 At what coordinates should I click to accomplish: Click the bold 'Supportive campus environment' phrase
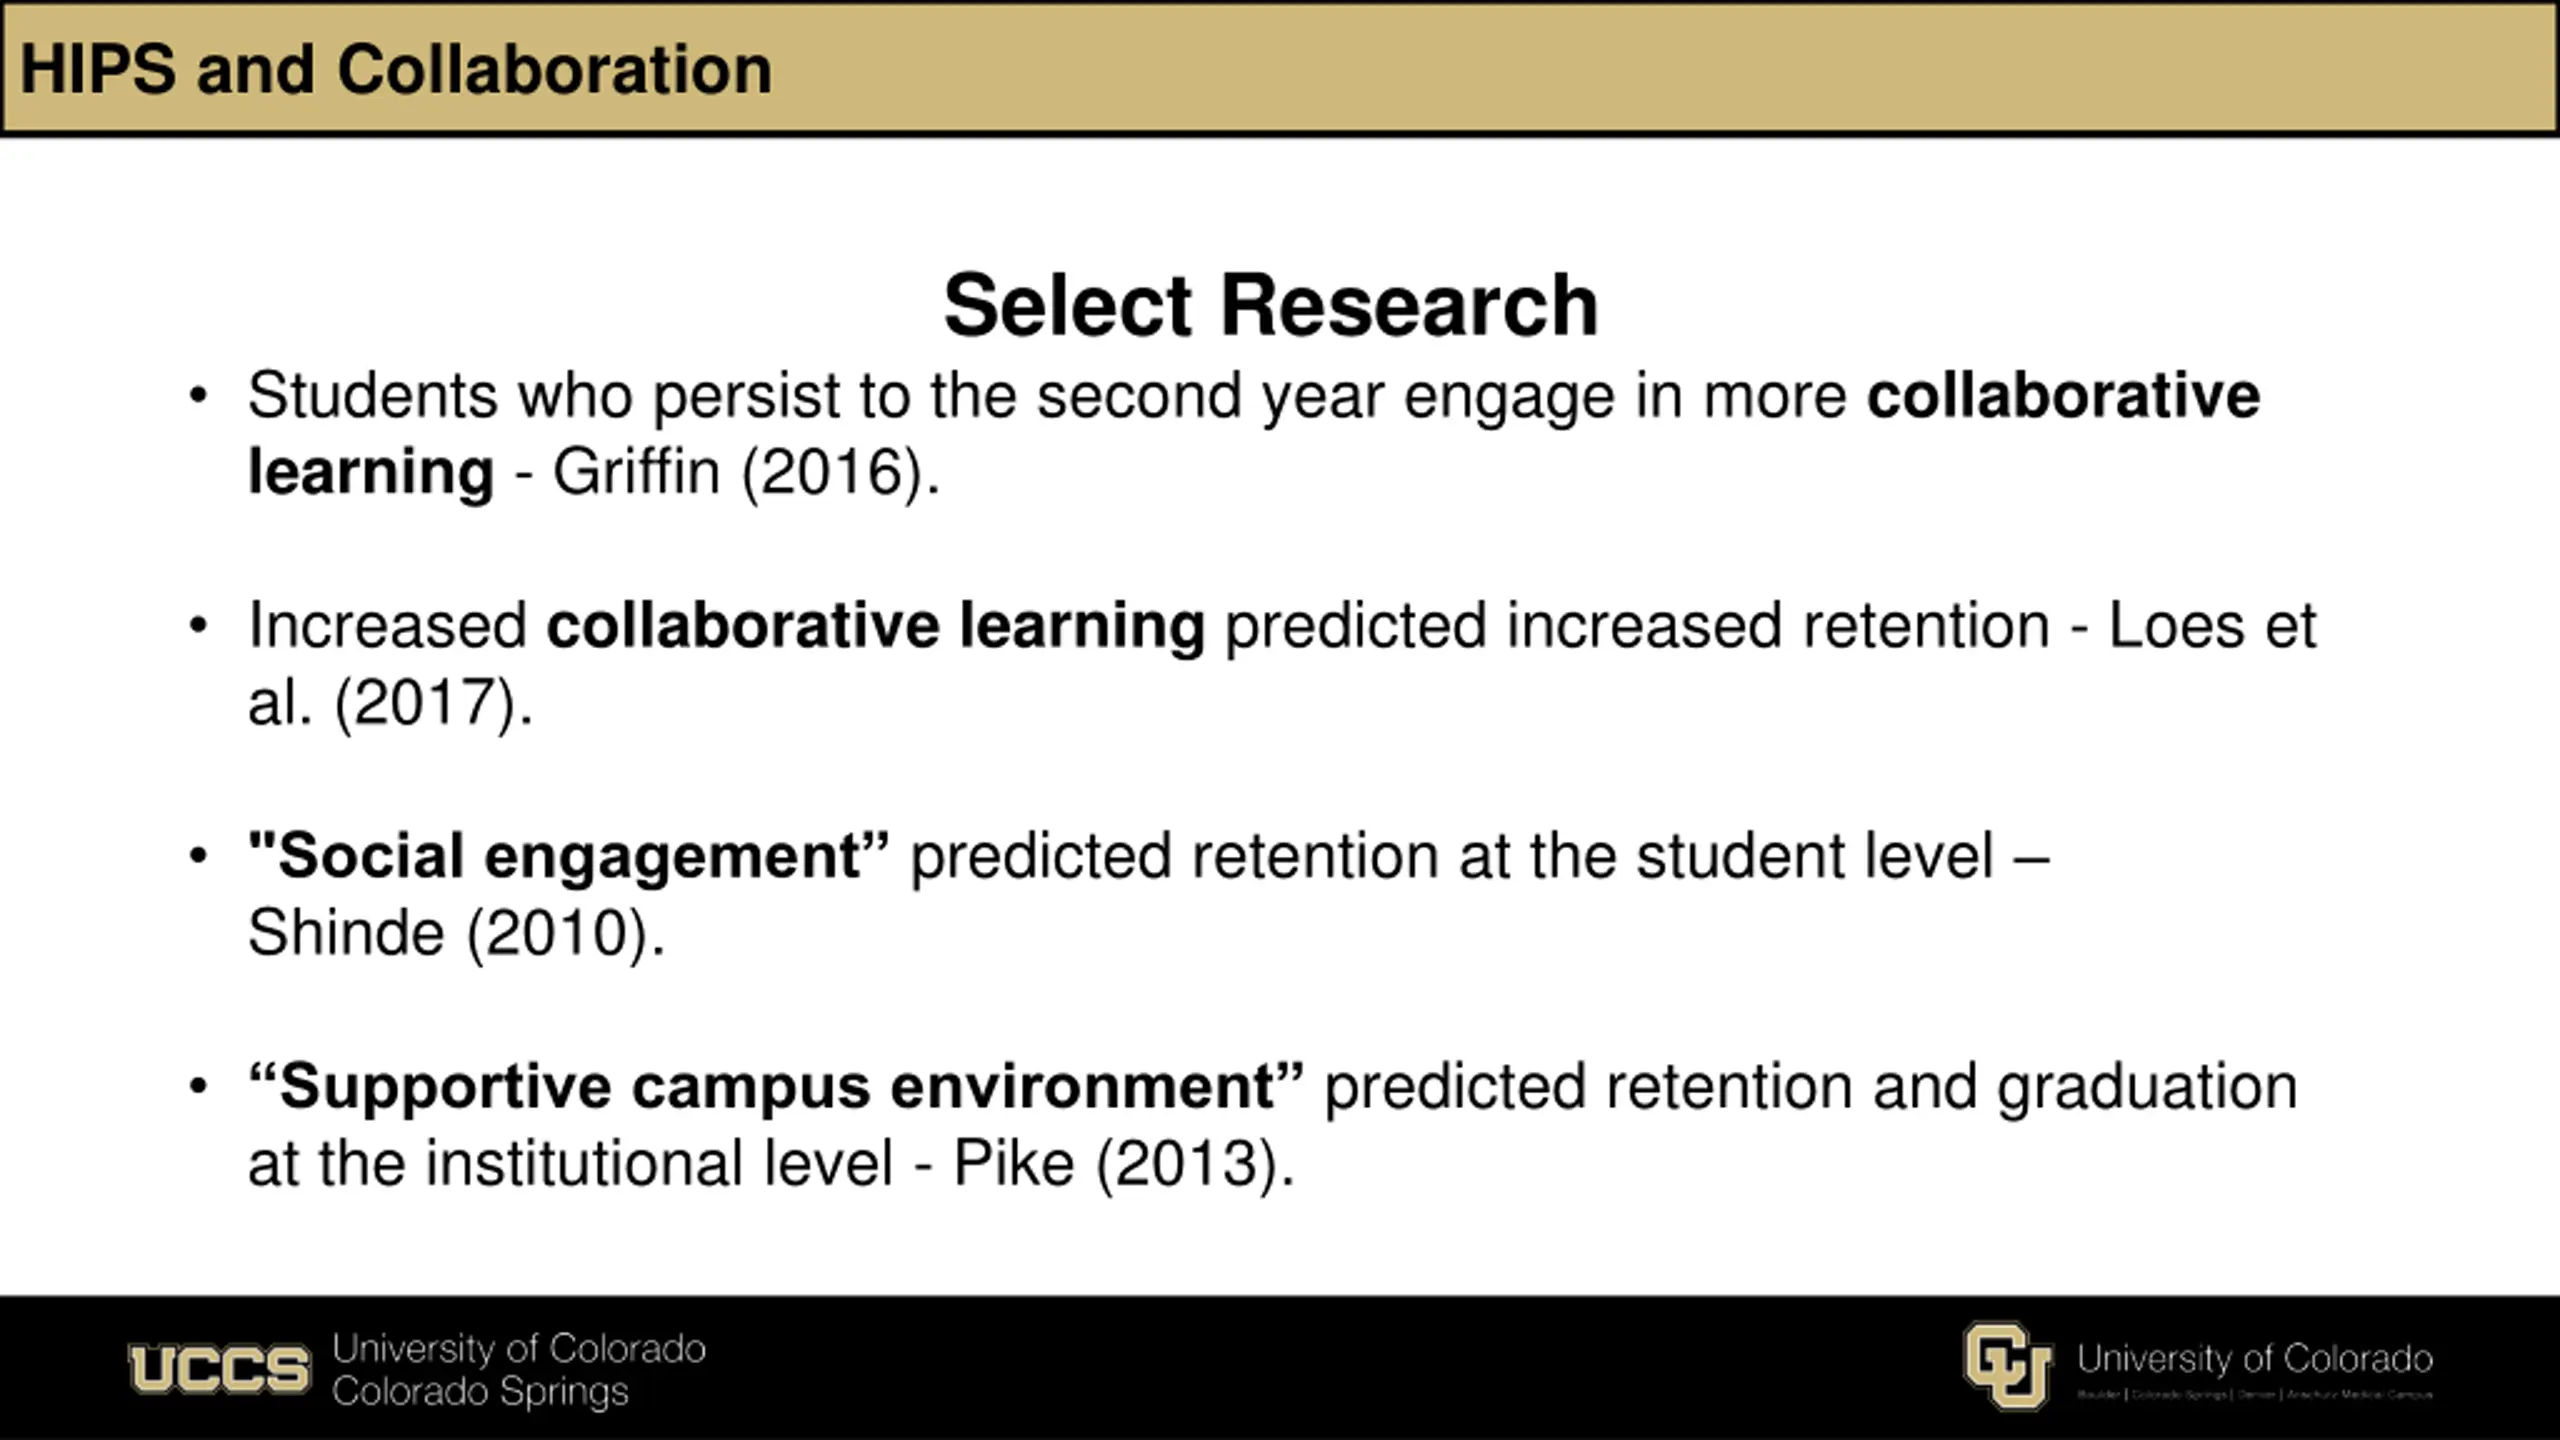(x=776, y=1087)
